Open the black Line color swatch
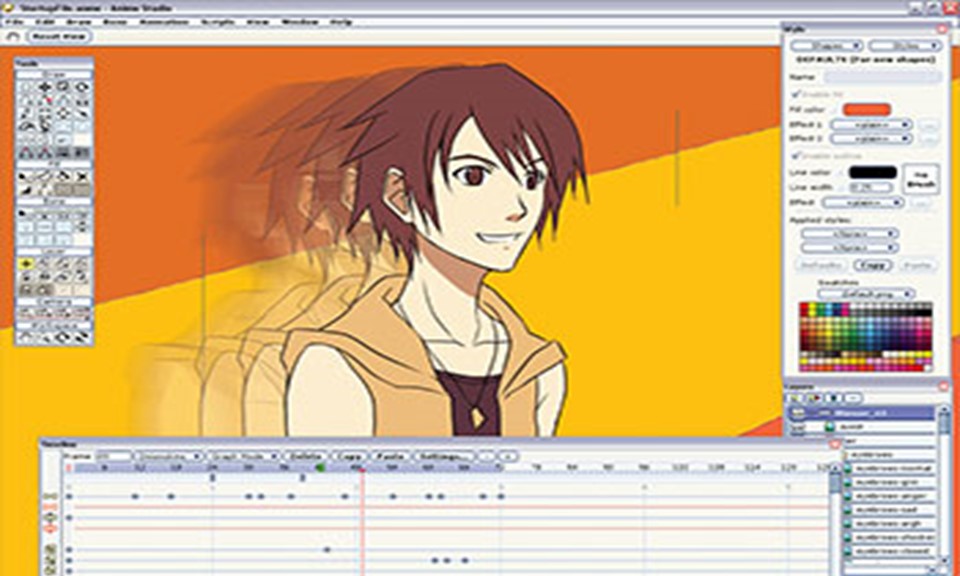 [x=872, y=172]
